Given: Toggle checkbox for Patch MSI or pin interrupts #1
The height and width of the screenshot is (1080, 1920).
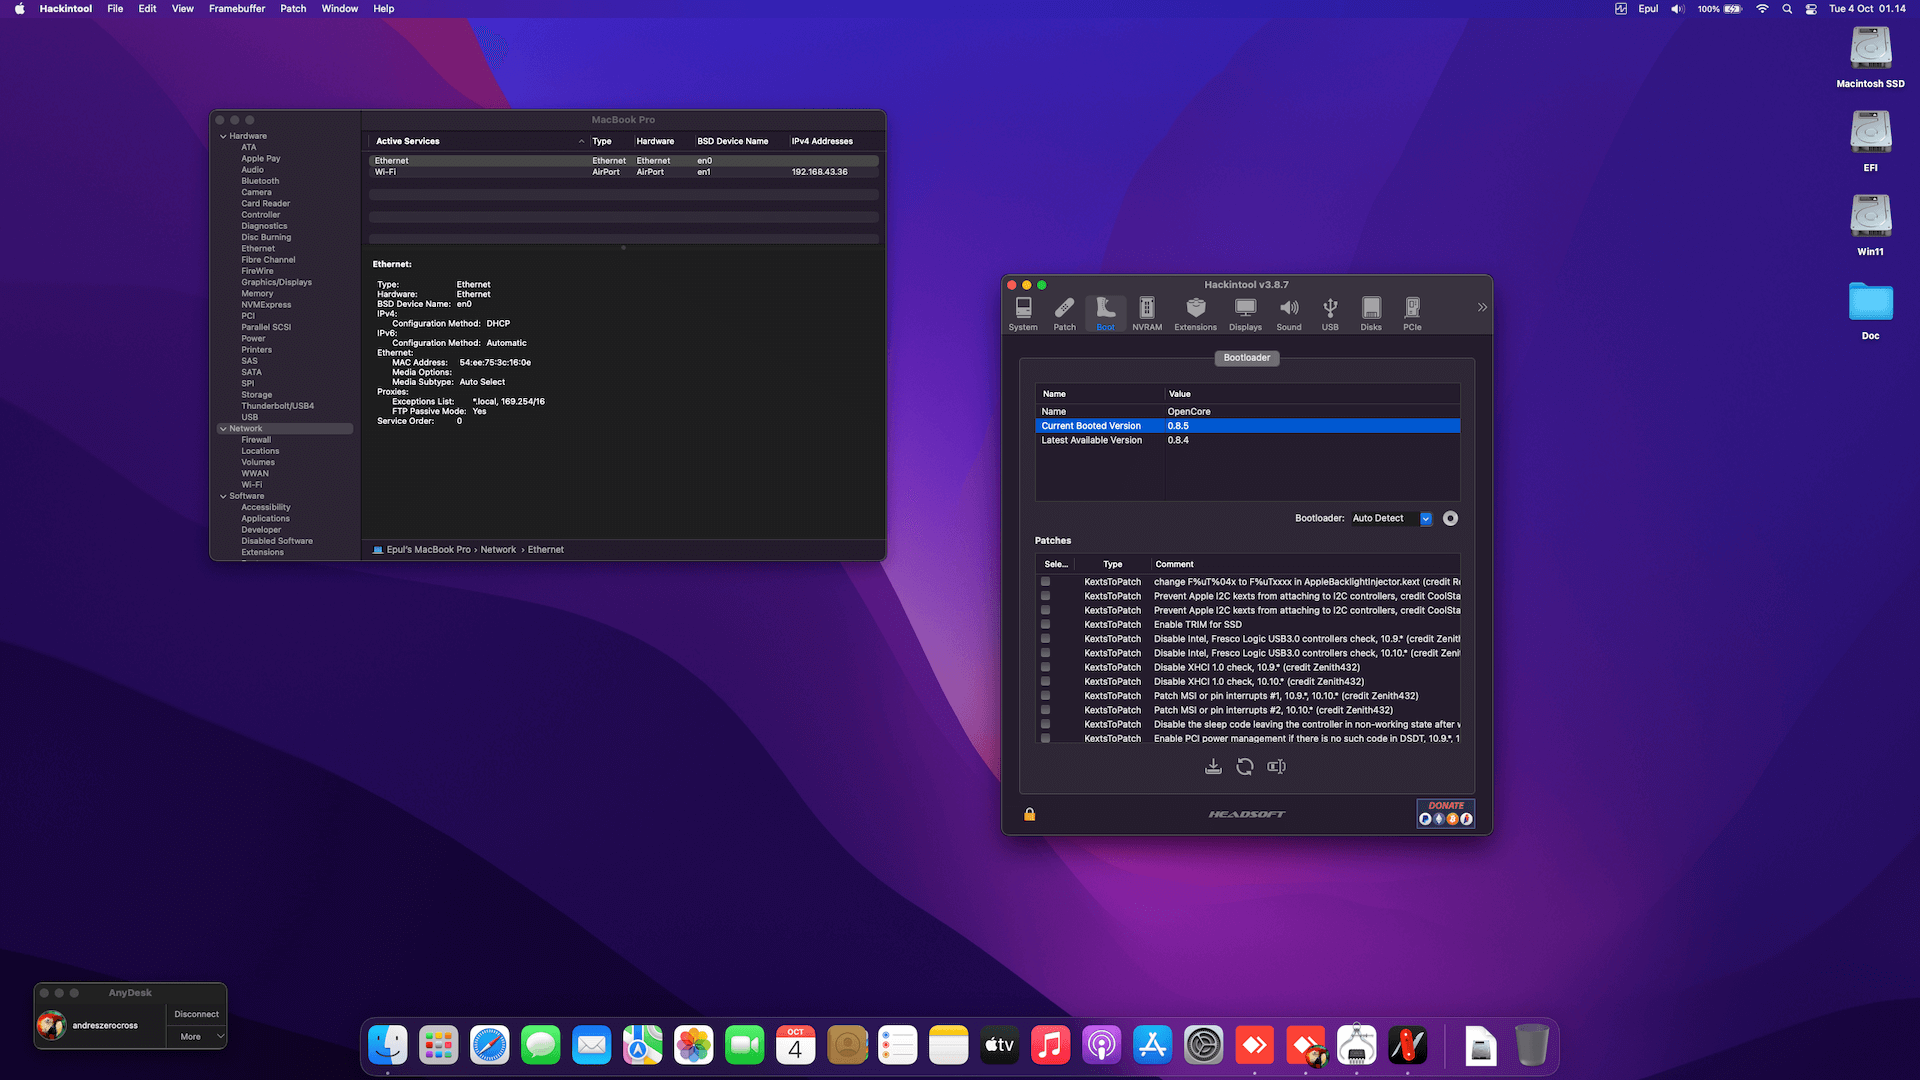Looking at the screenshot, I should pos(1045,695).
